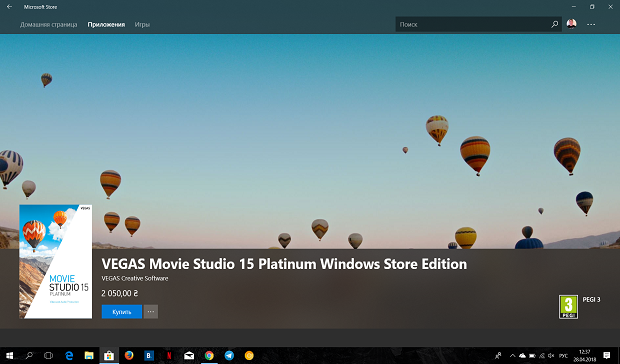Click the VEGAS Movie Studio 15 Platinum title
The width and height of the screenshot is (620, 364).
click(284, 264)
